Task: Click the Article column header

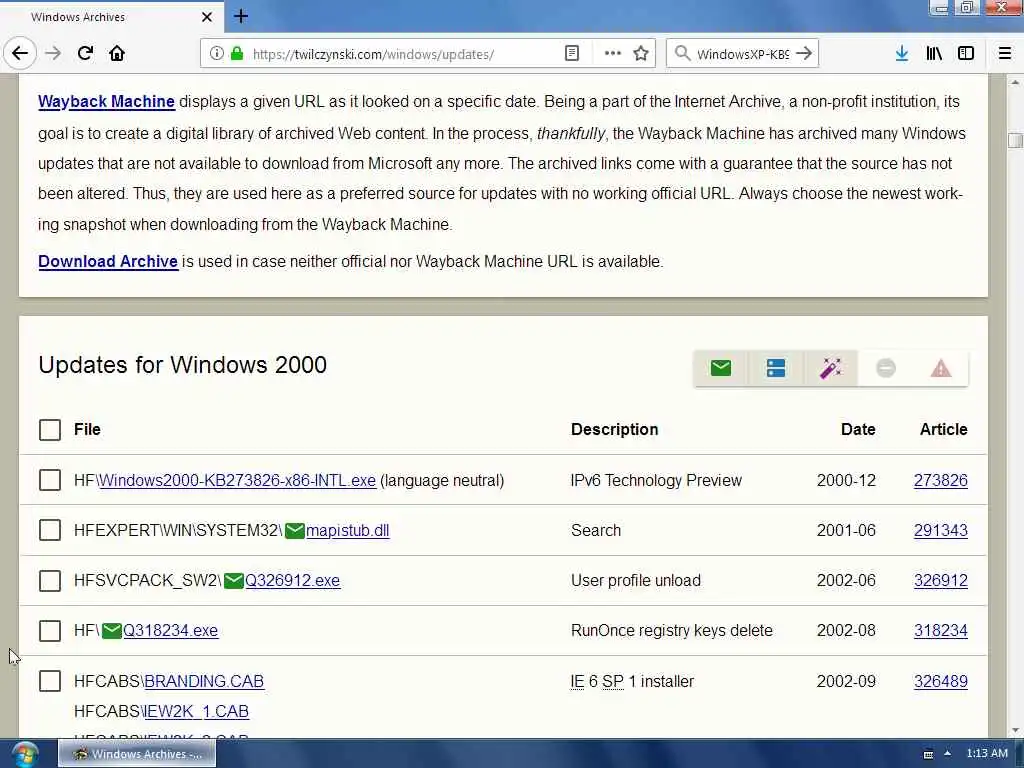Action: [x=944, y=430]
